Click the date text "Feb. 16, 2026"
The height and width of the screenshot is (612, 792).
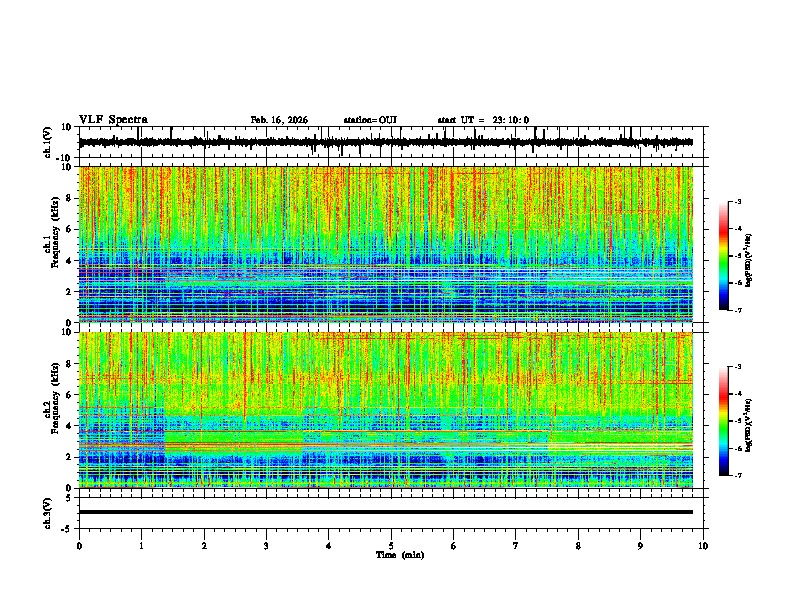click(279, 120)
